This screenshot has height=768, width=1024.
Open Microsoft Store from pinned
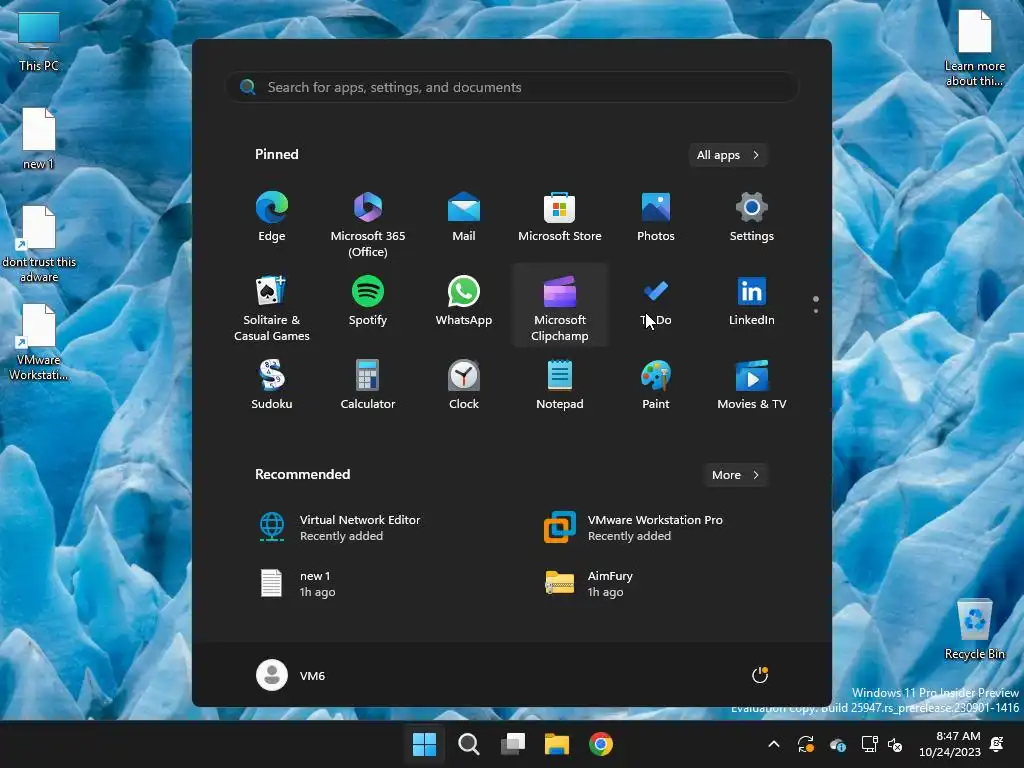click(560, 217)
